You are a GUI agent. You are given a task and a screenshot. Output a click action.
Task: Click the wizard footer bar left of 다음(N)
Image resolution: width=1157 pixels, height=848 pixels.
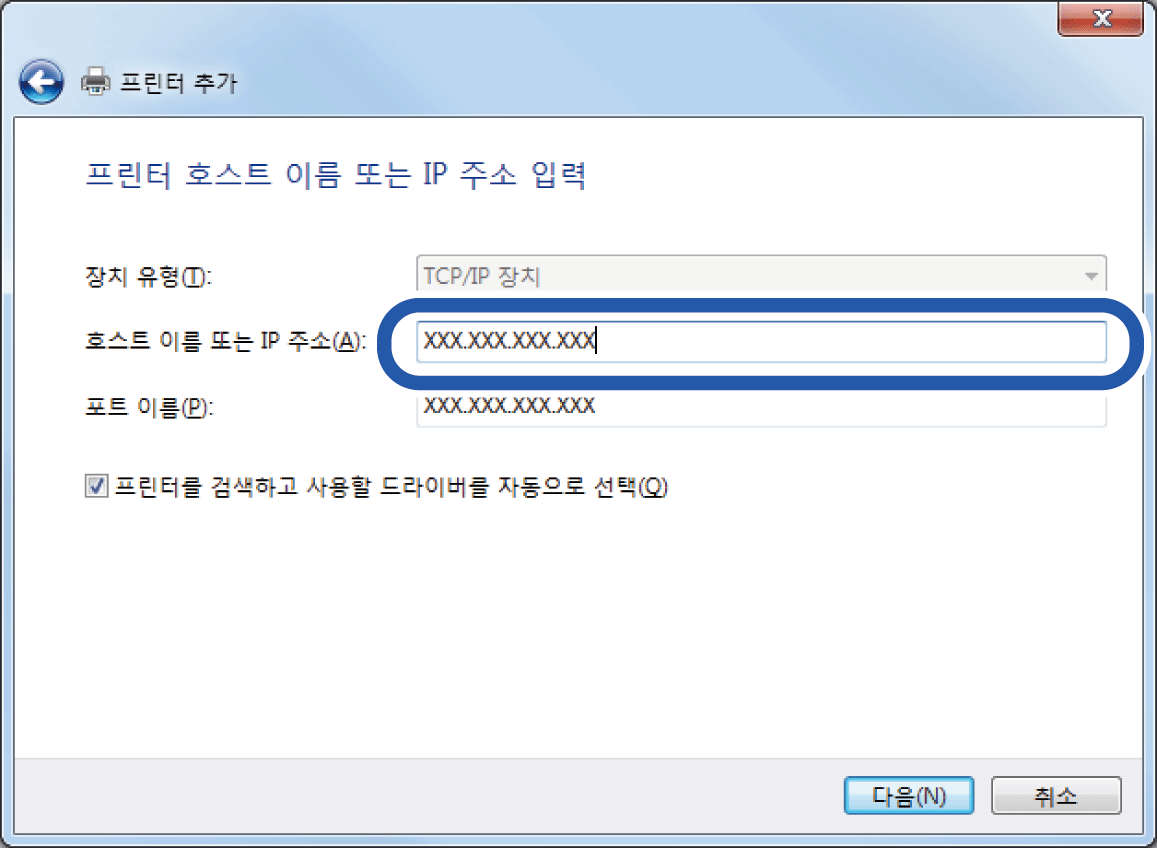click(x=428, y=796)
